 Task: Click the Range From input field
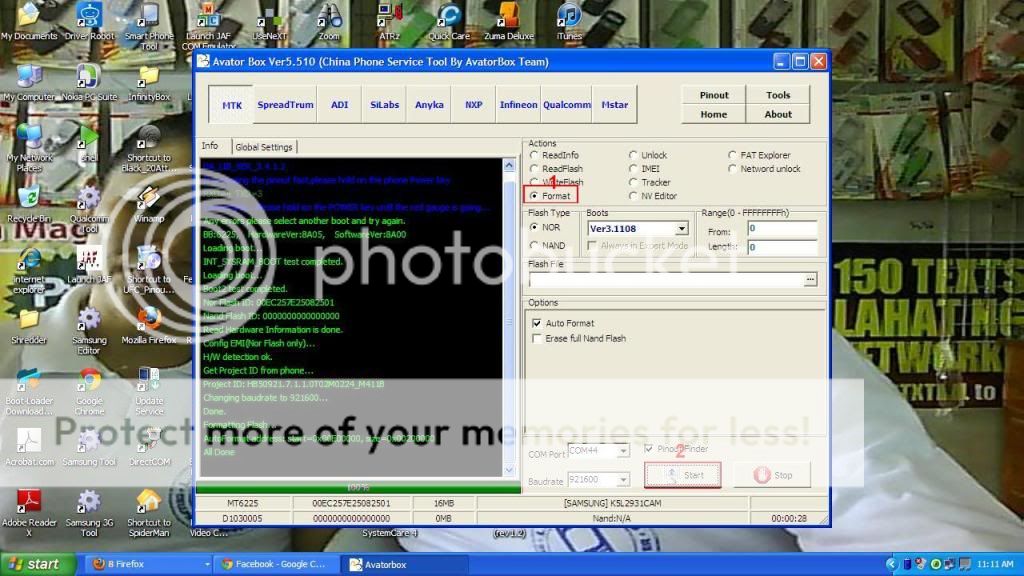(x=781, y=229)
